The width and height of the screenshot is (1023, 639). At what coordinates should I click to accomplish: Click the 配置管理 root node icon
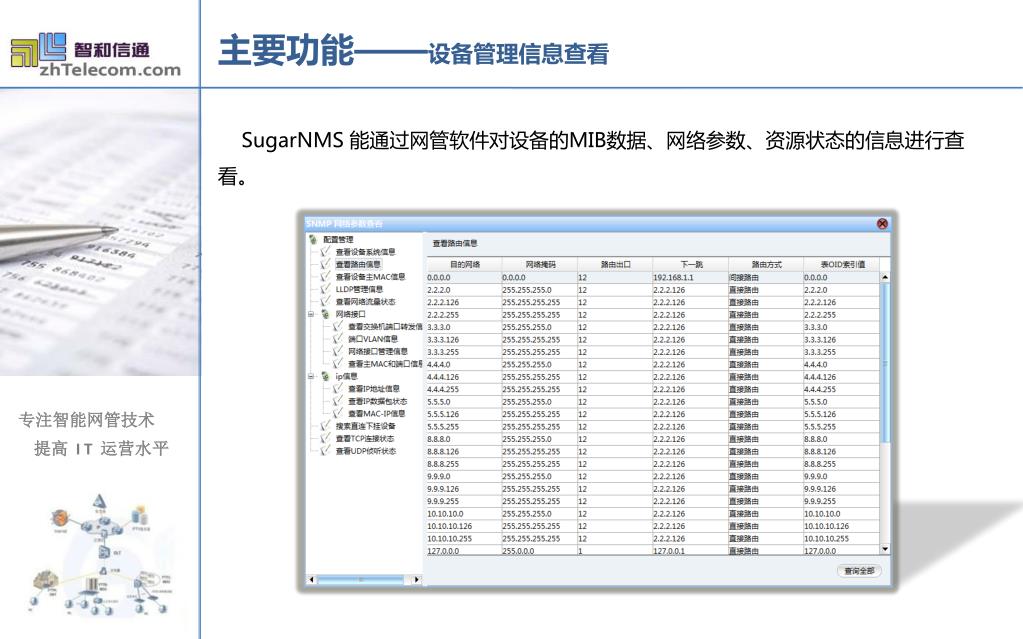coord(313,240)
